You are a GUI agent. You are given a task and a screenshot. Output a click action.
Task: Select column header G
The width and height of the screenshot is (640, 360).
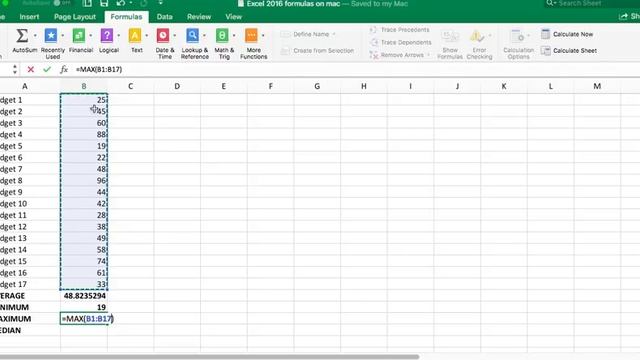click(317, 86)
